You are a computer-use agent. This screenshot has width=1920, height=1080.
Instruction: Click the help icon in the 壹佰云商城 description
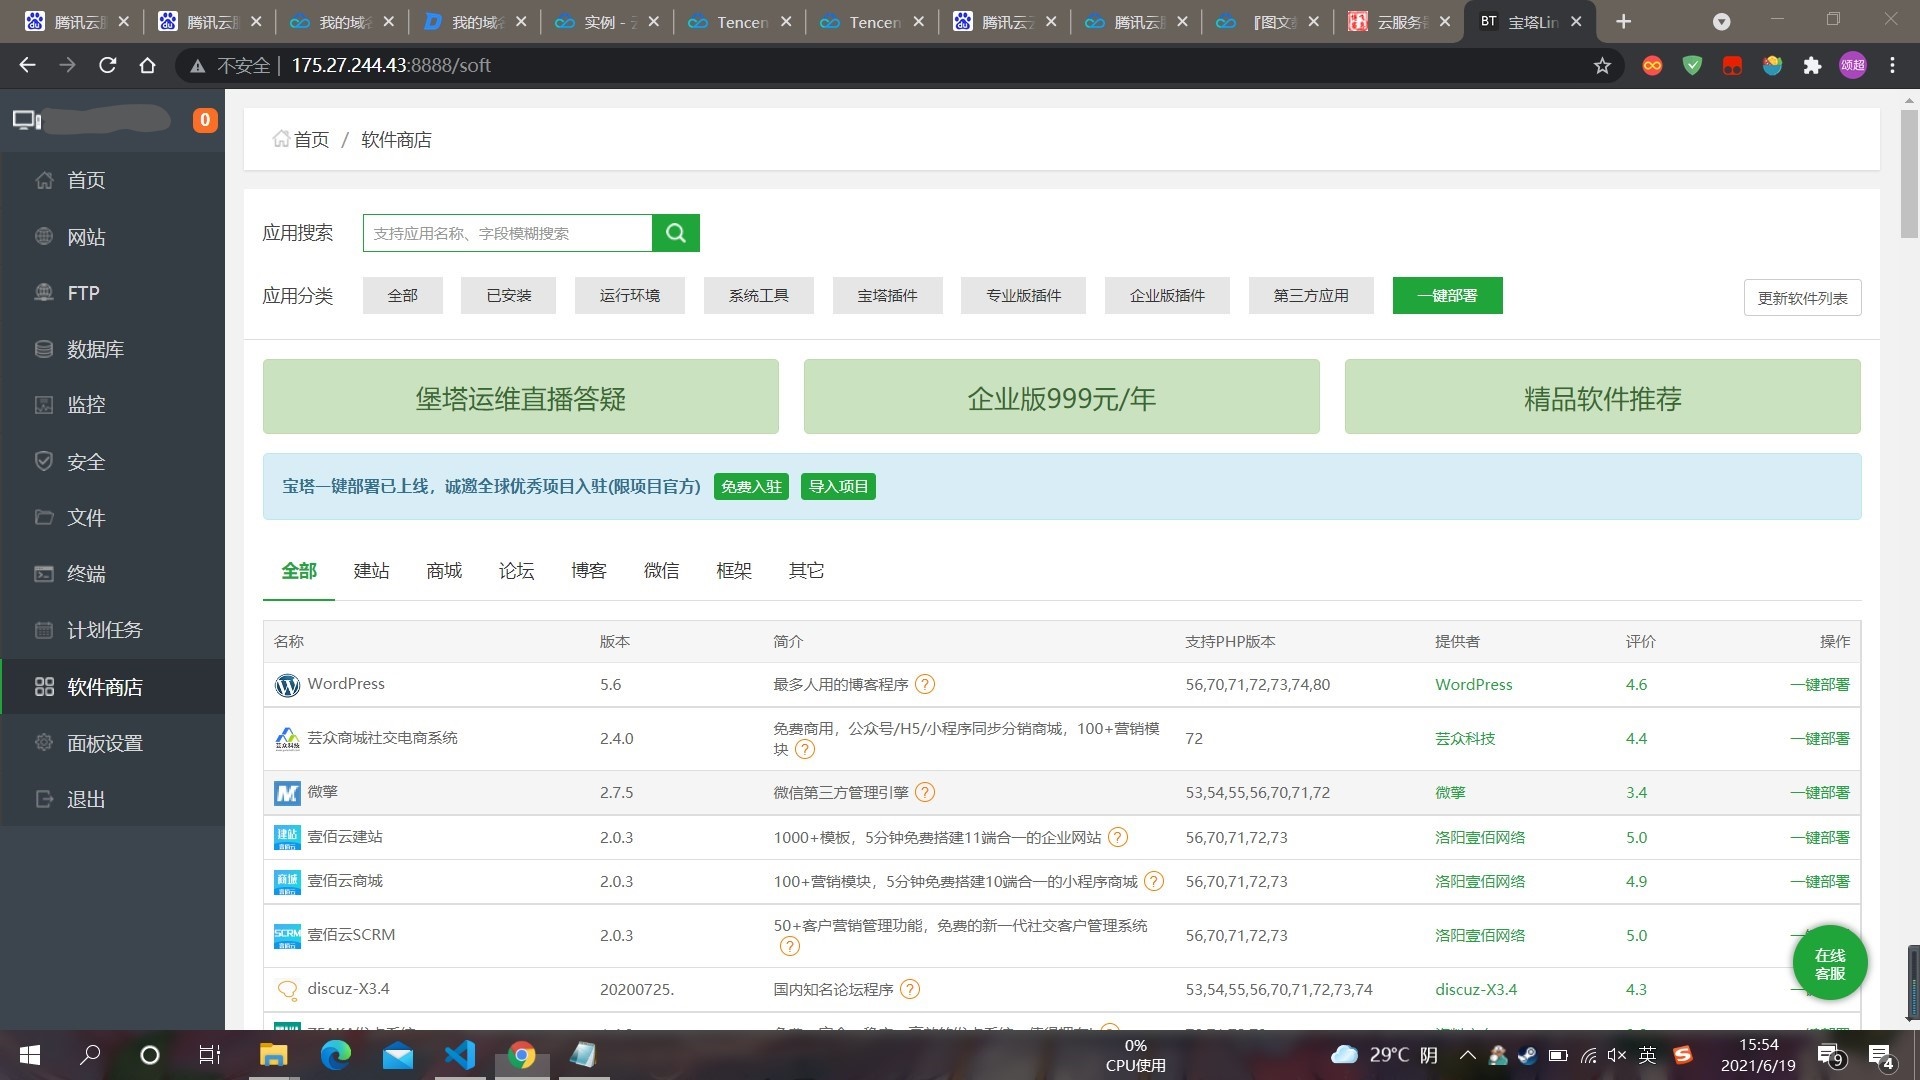(x=1154, y=882)
